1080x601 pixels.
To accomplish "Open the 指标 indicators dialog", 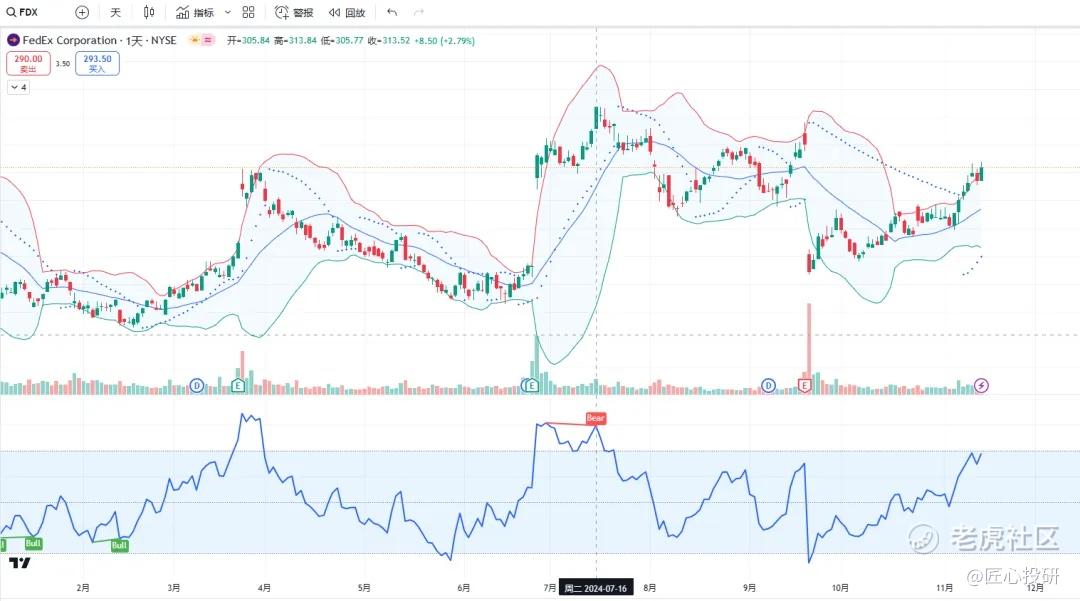I will [x=195, y=12].
